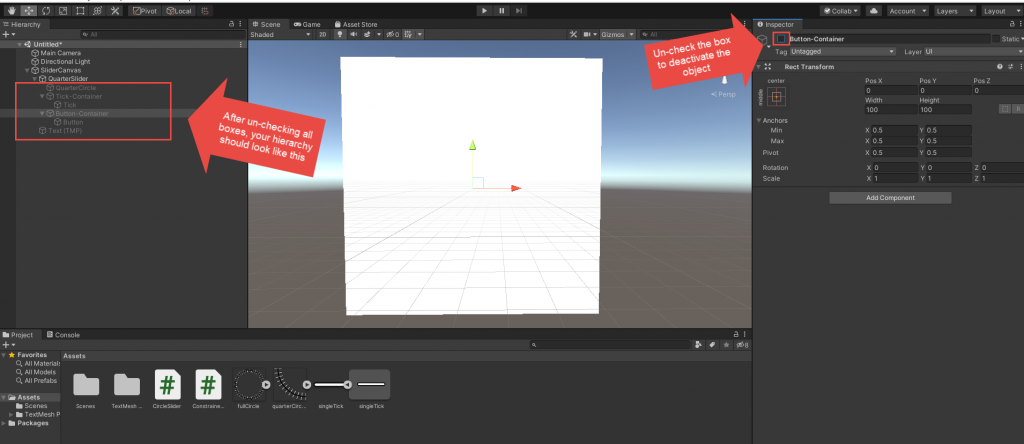Toggle scene lighting with the lightbulb icon
Screen dimensions: 1024x444
(x=340, y=35)
